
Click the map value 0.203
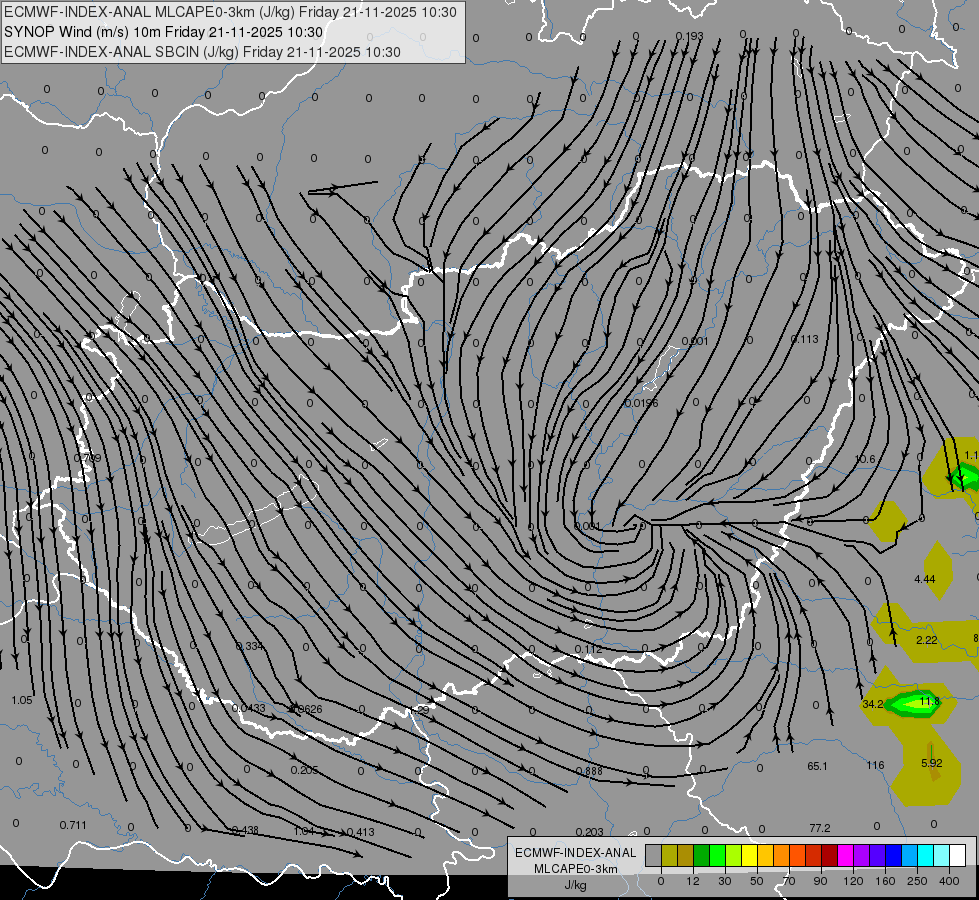point(589,831)
